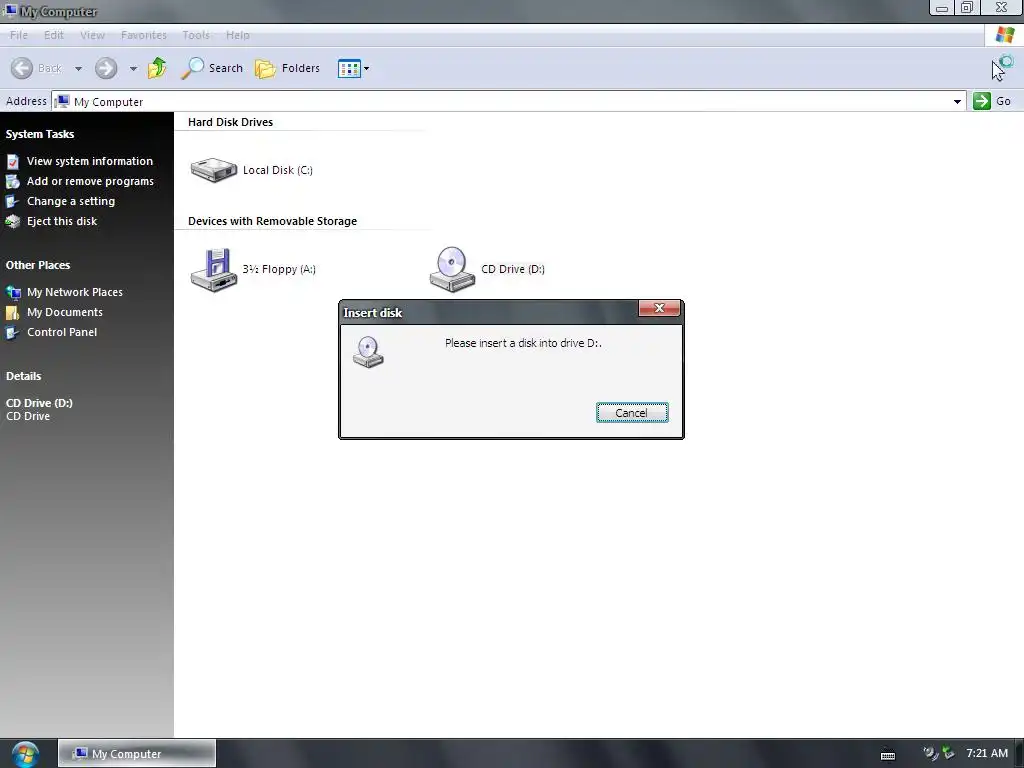Open the File menu
The image size is (1024, 768).
[x=18, y=35]
